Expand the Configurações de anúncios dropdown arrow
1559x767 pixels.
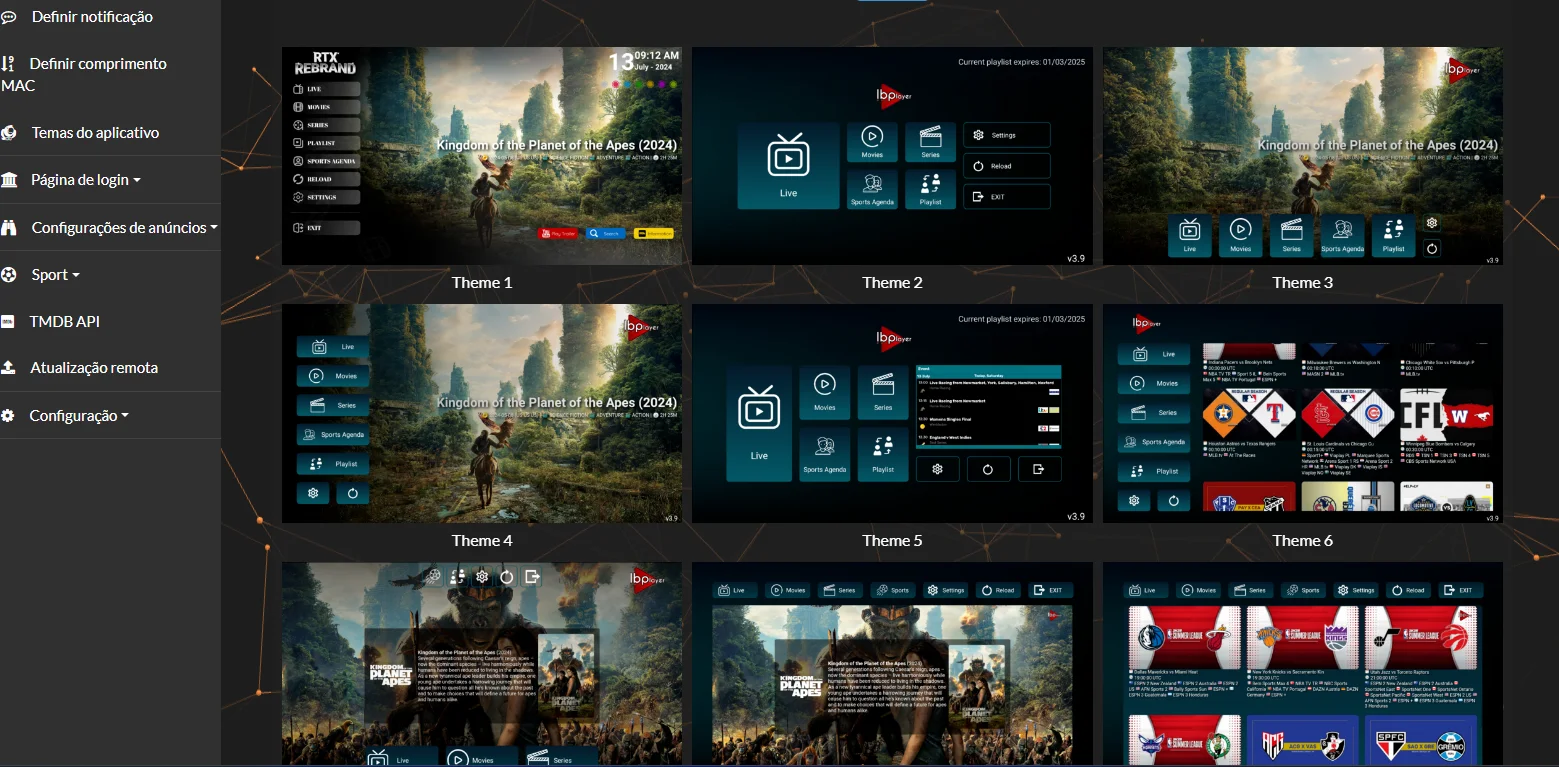coord(214,228)
